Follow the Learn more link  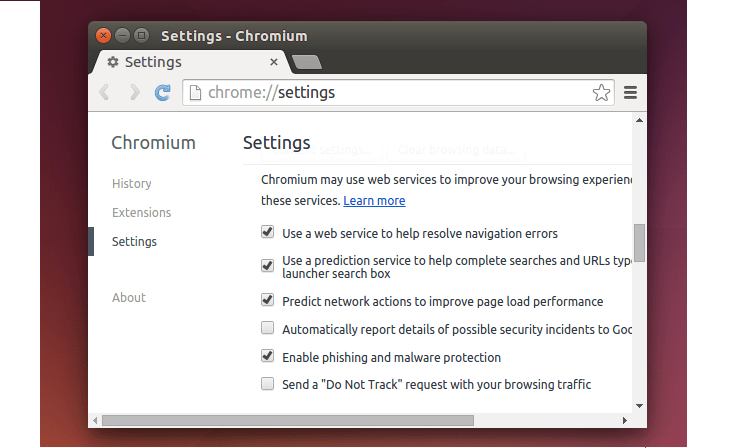[x=374, y=201]
